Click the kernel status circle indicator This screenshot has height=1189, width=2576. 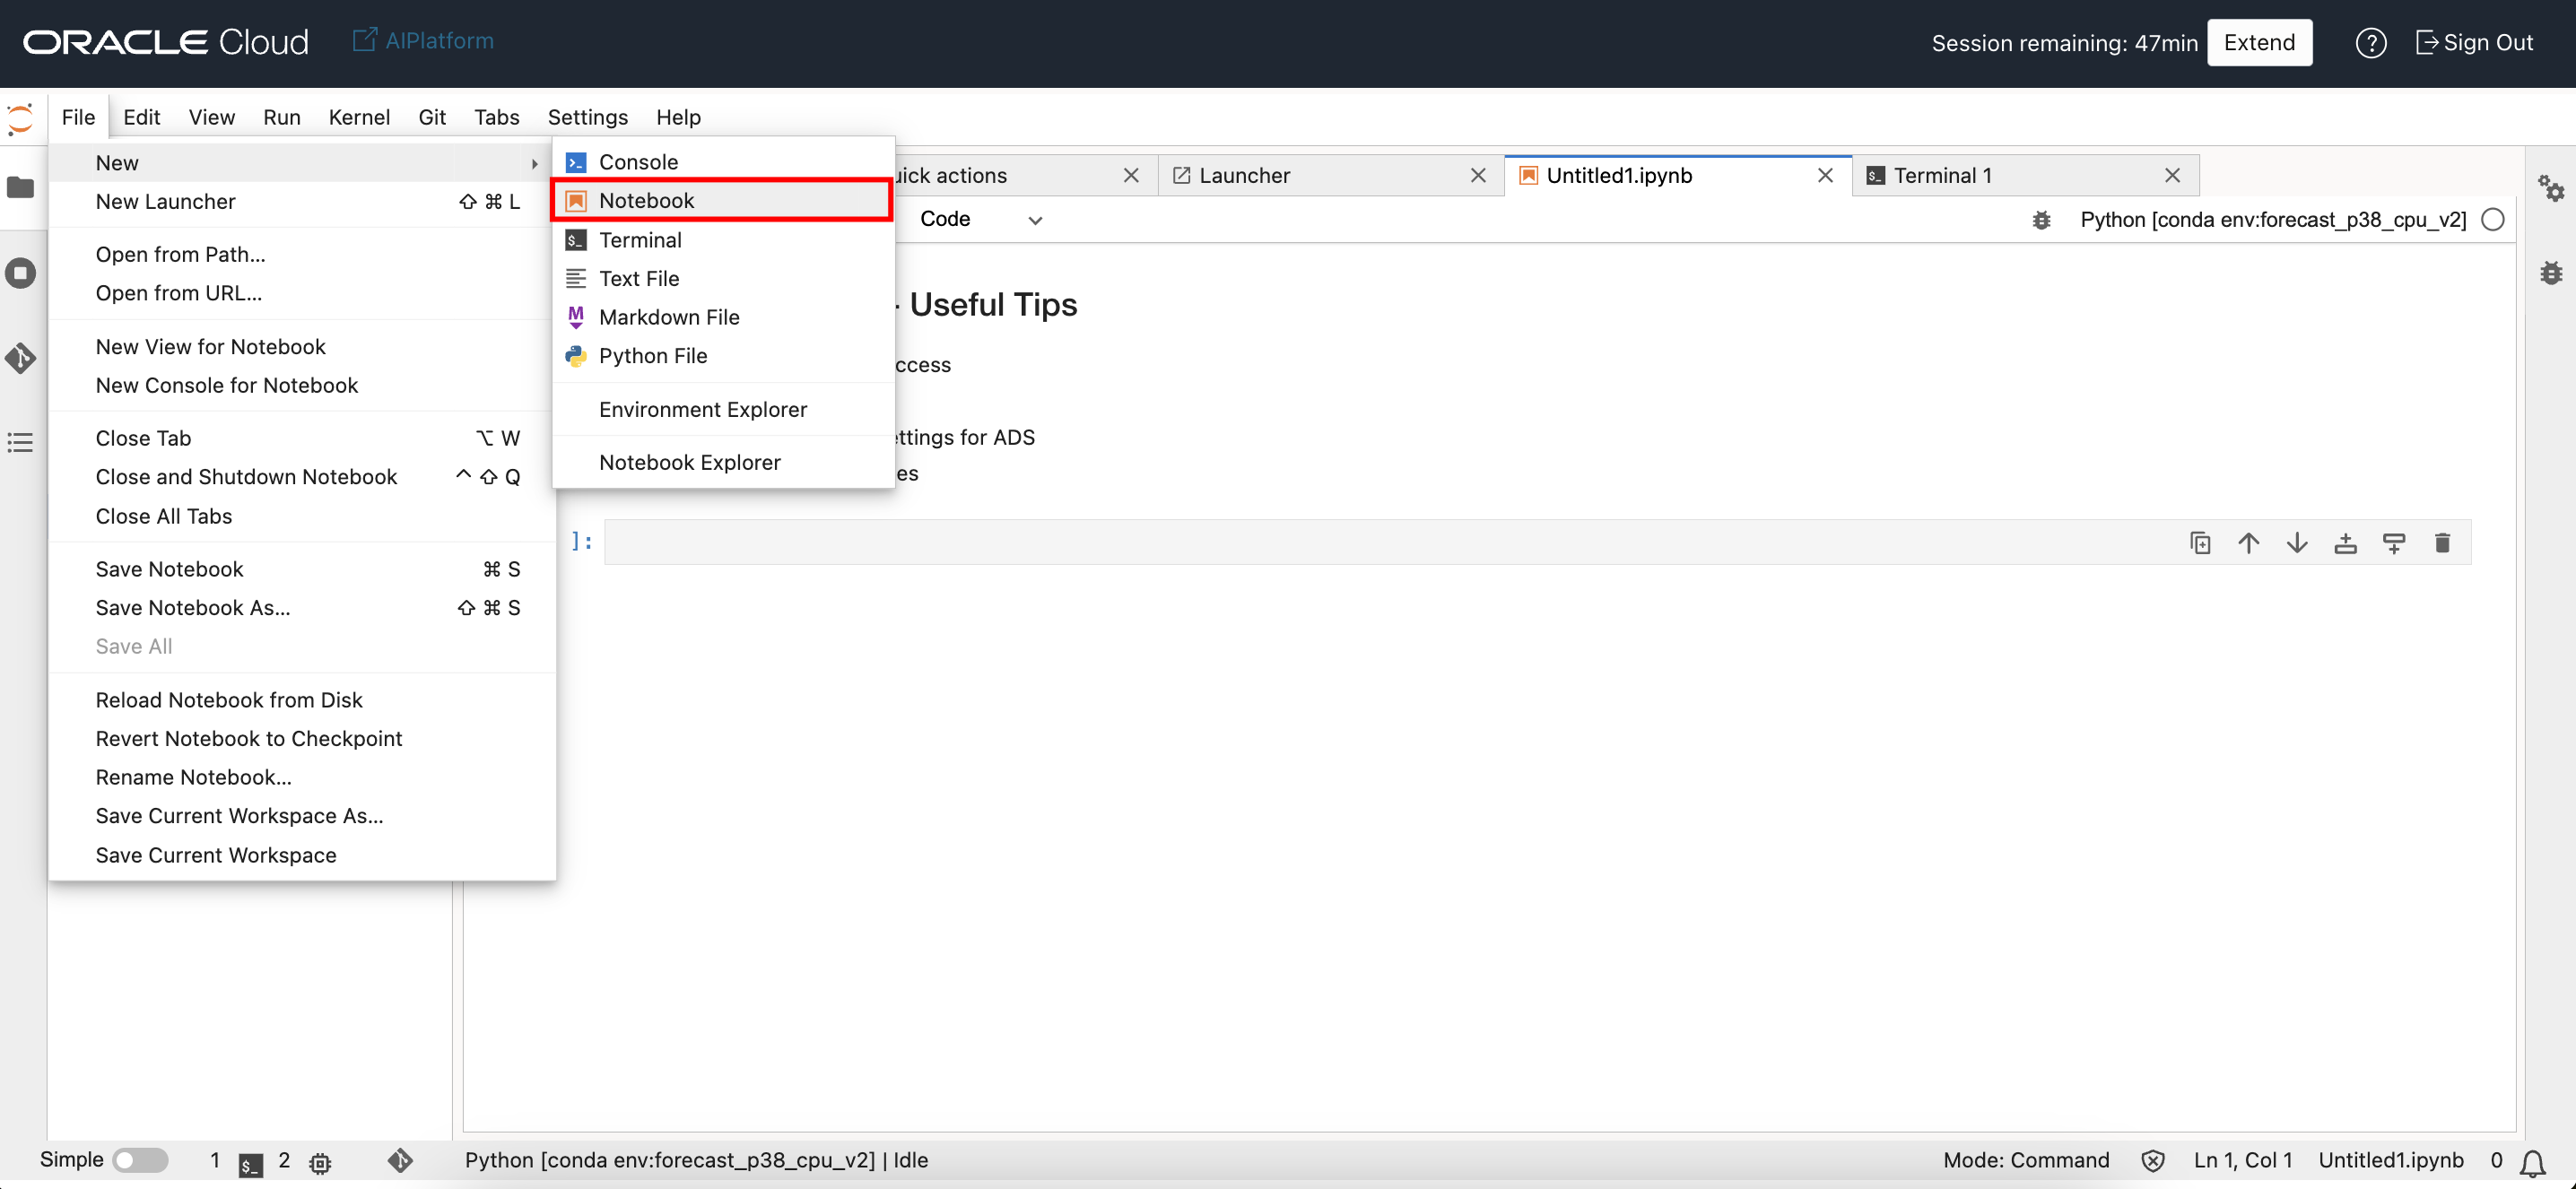[2493, 220]
